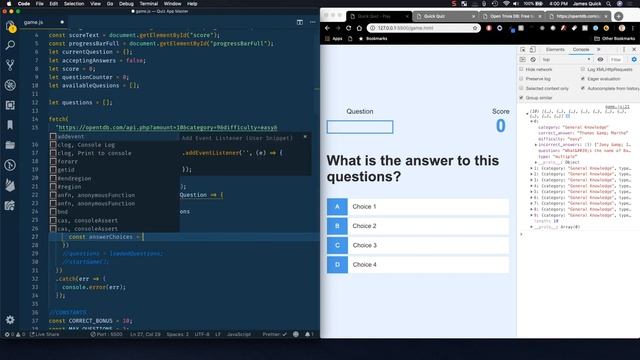
Task: Select answer Choice 3
Action: 418,245
